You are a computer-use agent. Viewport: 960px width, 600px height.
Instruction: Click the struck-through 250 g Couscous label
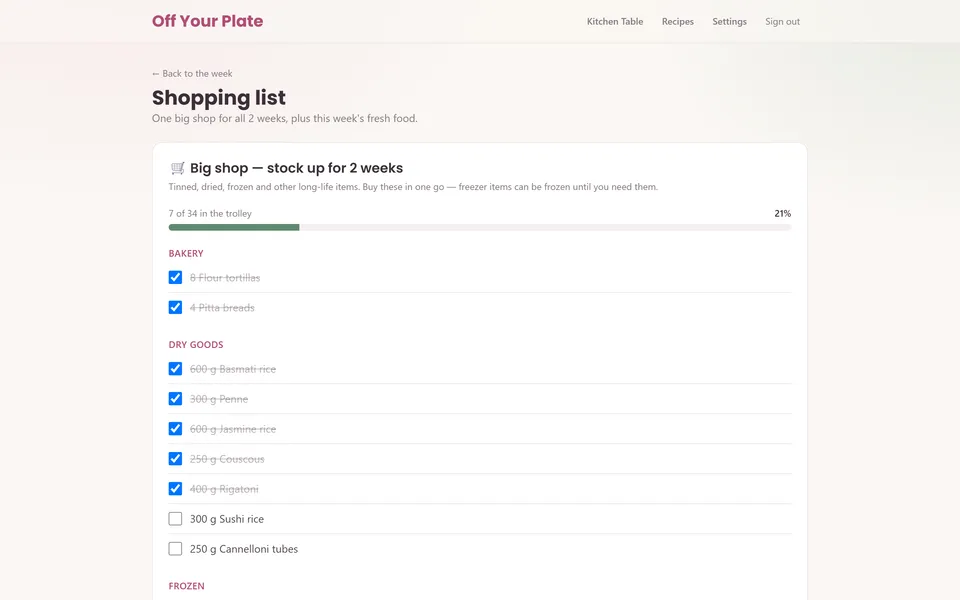point(227,459)
